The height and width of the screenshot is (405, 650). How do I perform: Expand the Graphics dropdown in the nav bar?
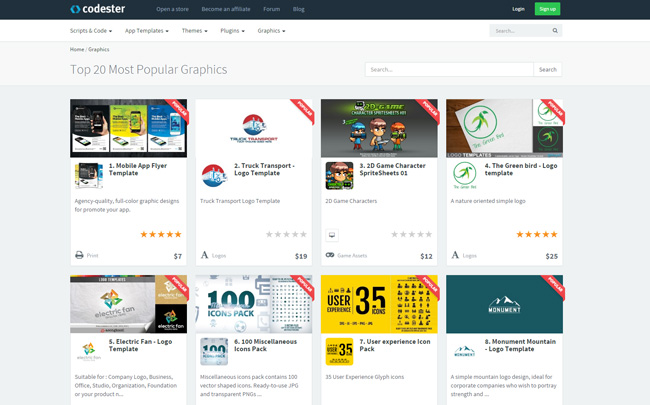pos(271,31)
